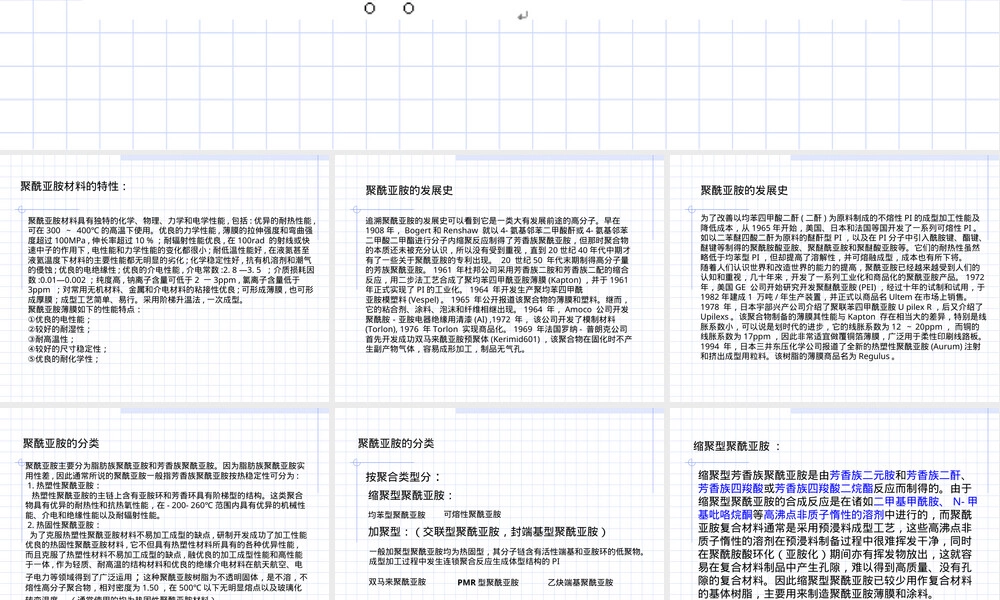Select the blank grid slide at top
This screenshot has height=600, width=1000.
(x=500, y=74)
